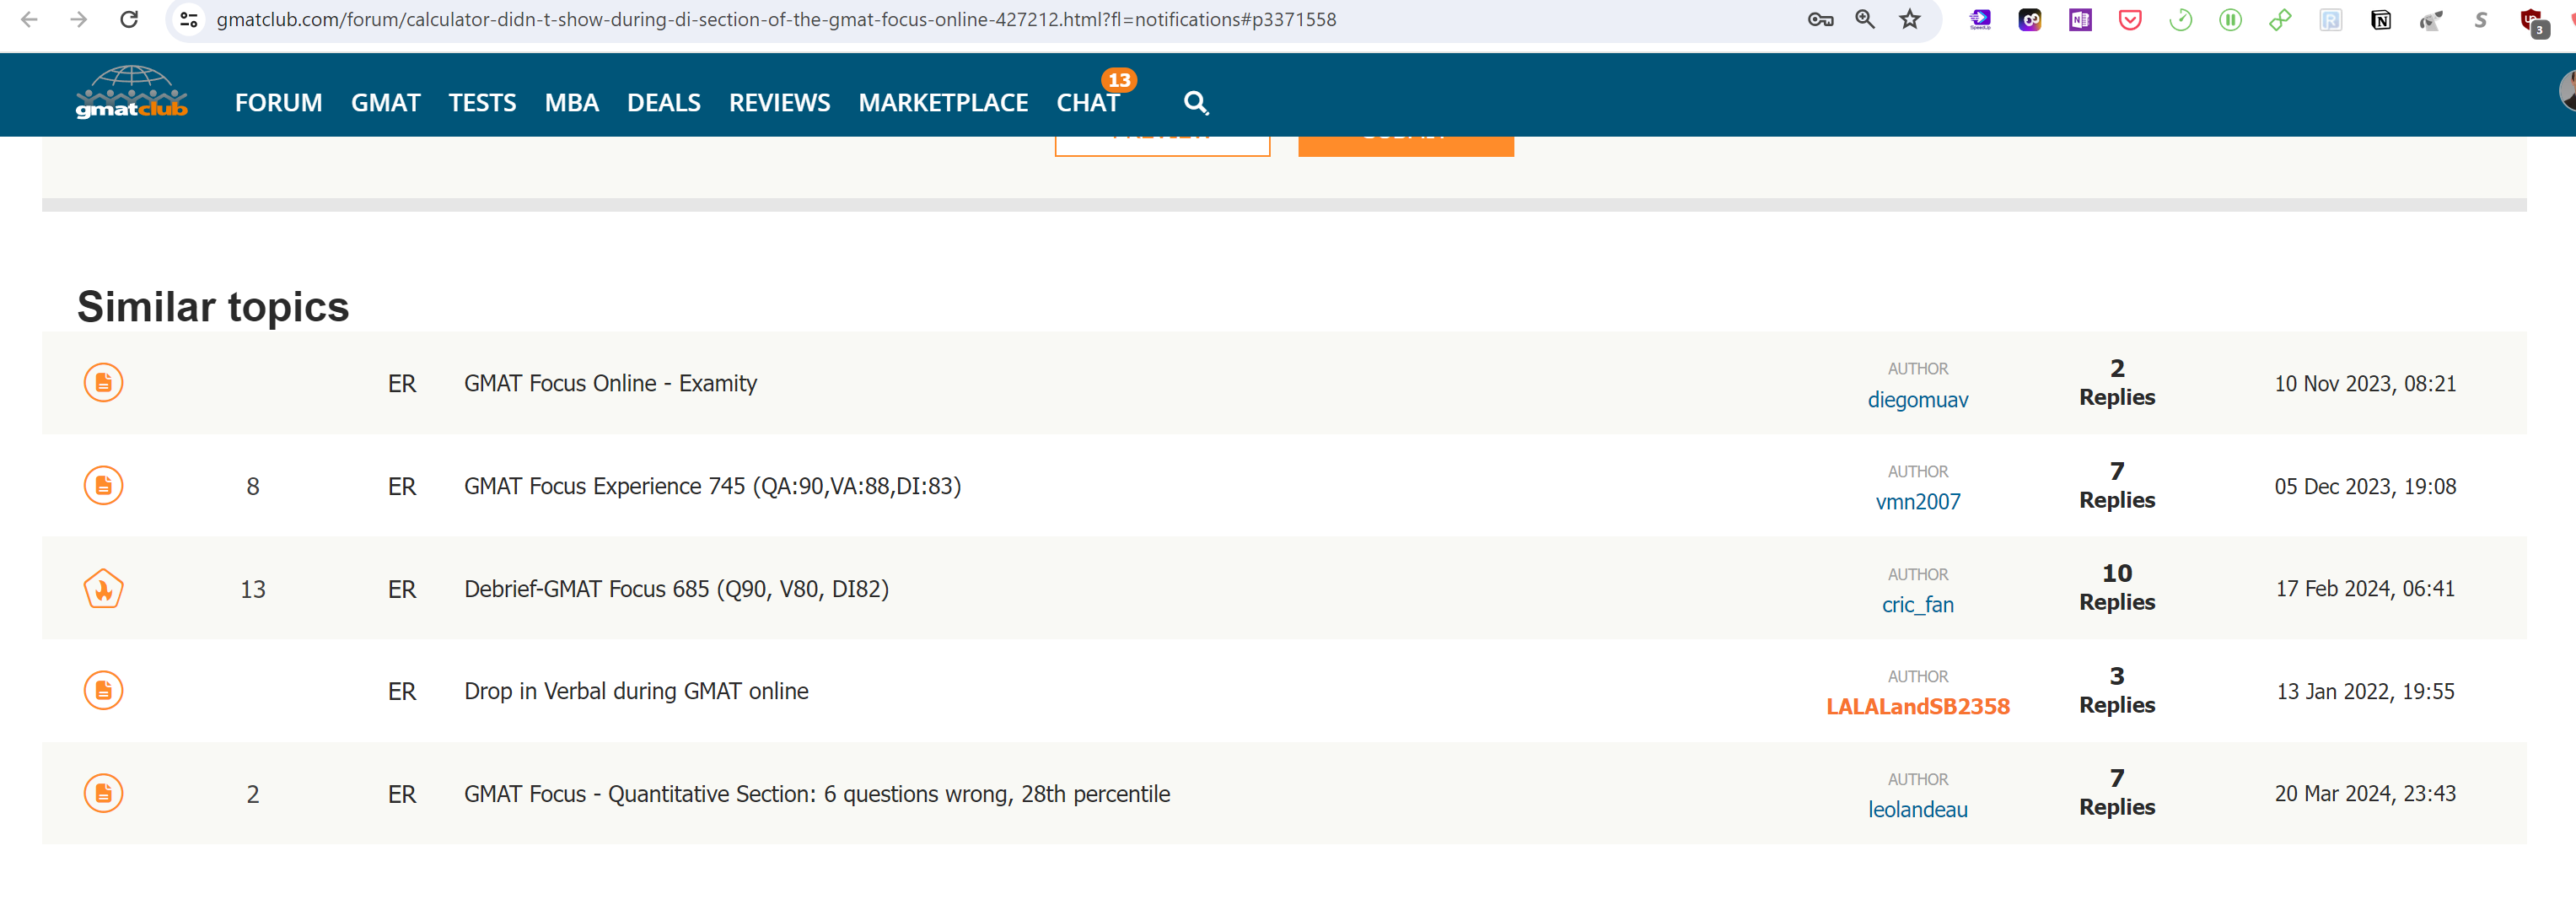The height and width of the screenshot is (910, 2576).
Task: Open author profile LALALandSB2358
Action: point(1917,706)
